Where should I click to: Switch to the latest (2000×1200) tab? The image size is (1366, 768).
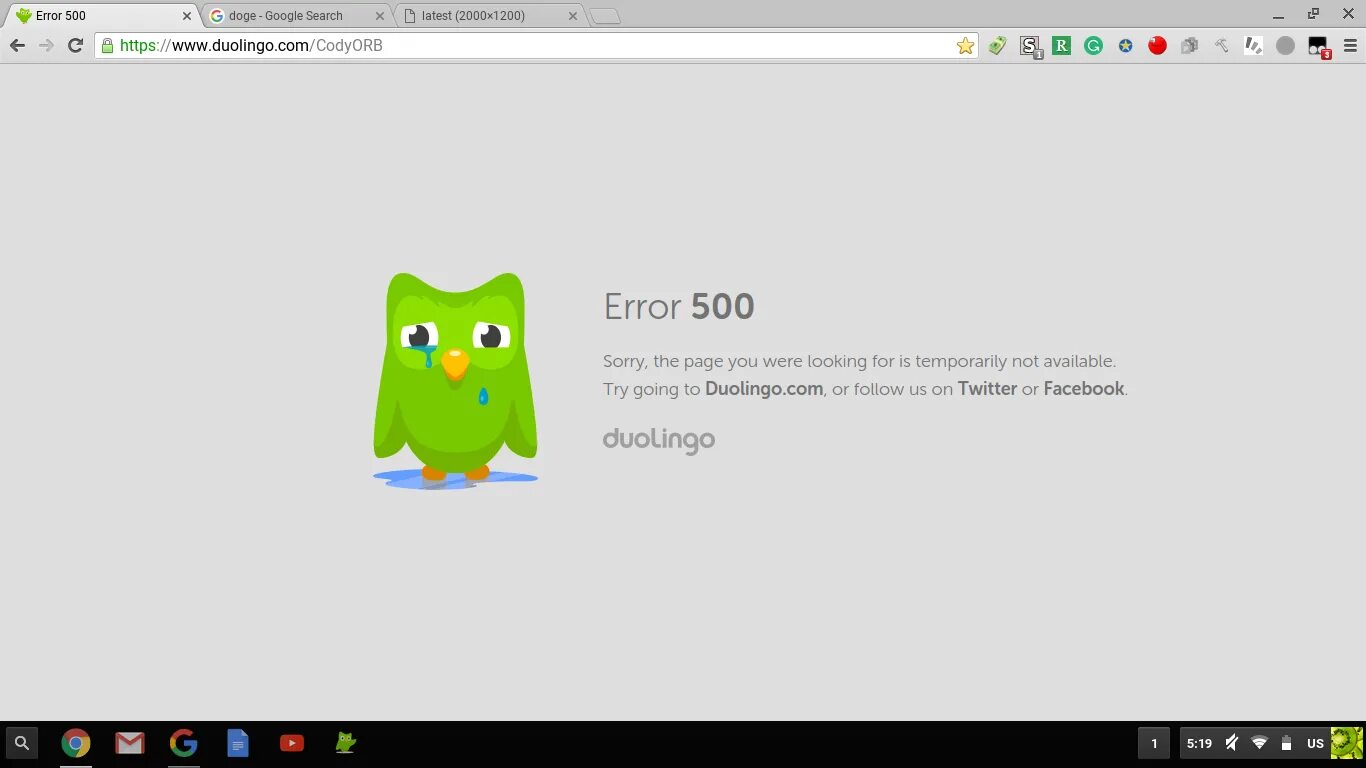[487, 15]
